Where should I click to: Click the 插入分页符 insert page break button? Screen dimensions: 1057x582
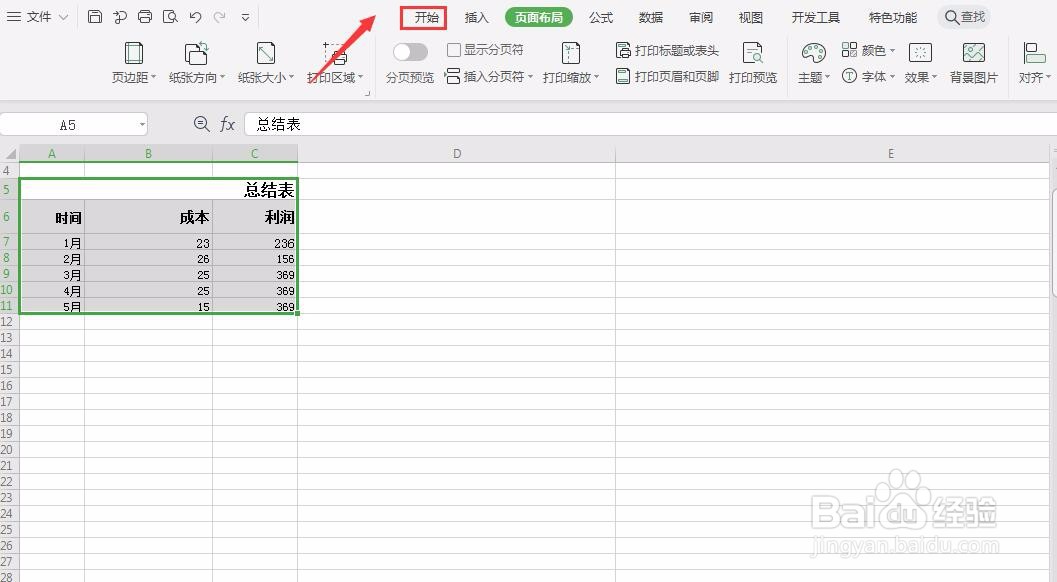[x=489, y=74]
